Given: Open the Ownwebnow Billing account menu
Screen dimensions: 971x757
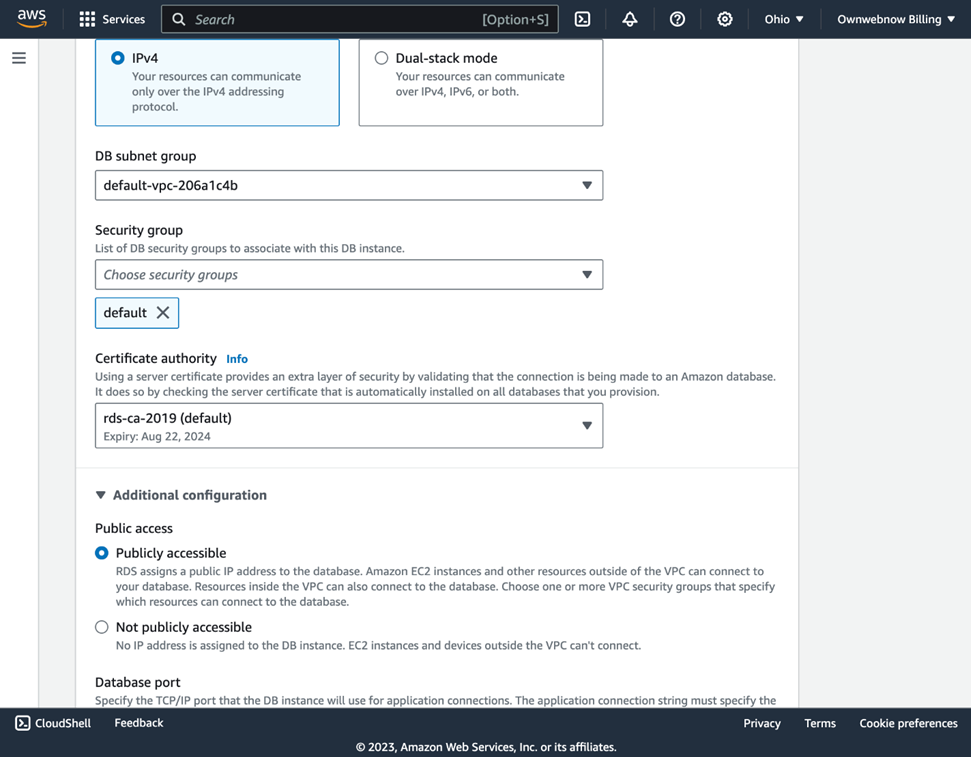Looking at the screenshot, I should [x=895, y=19].
